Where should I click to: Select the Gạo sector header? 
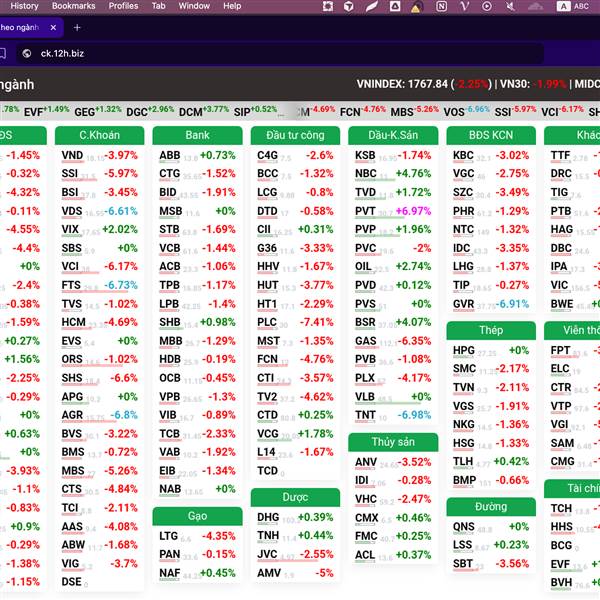(197, 516)
